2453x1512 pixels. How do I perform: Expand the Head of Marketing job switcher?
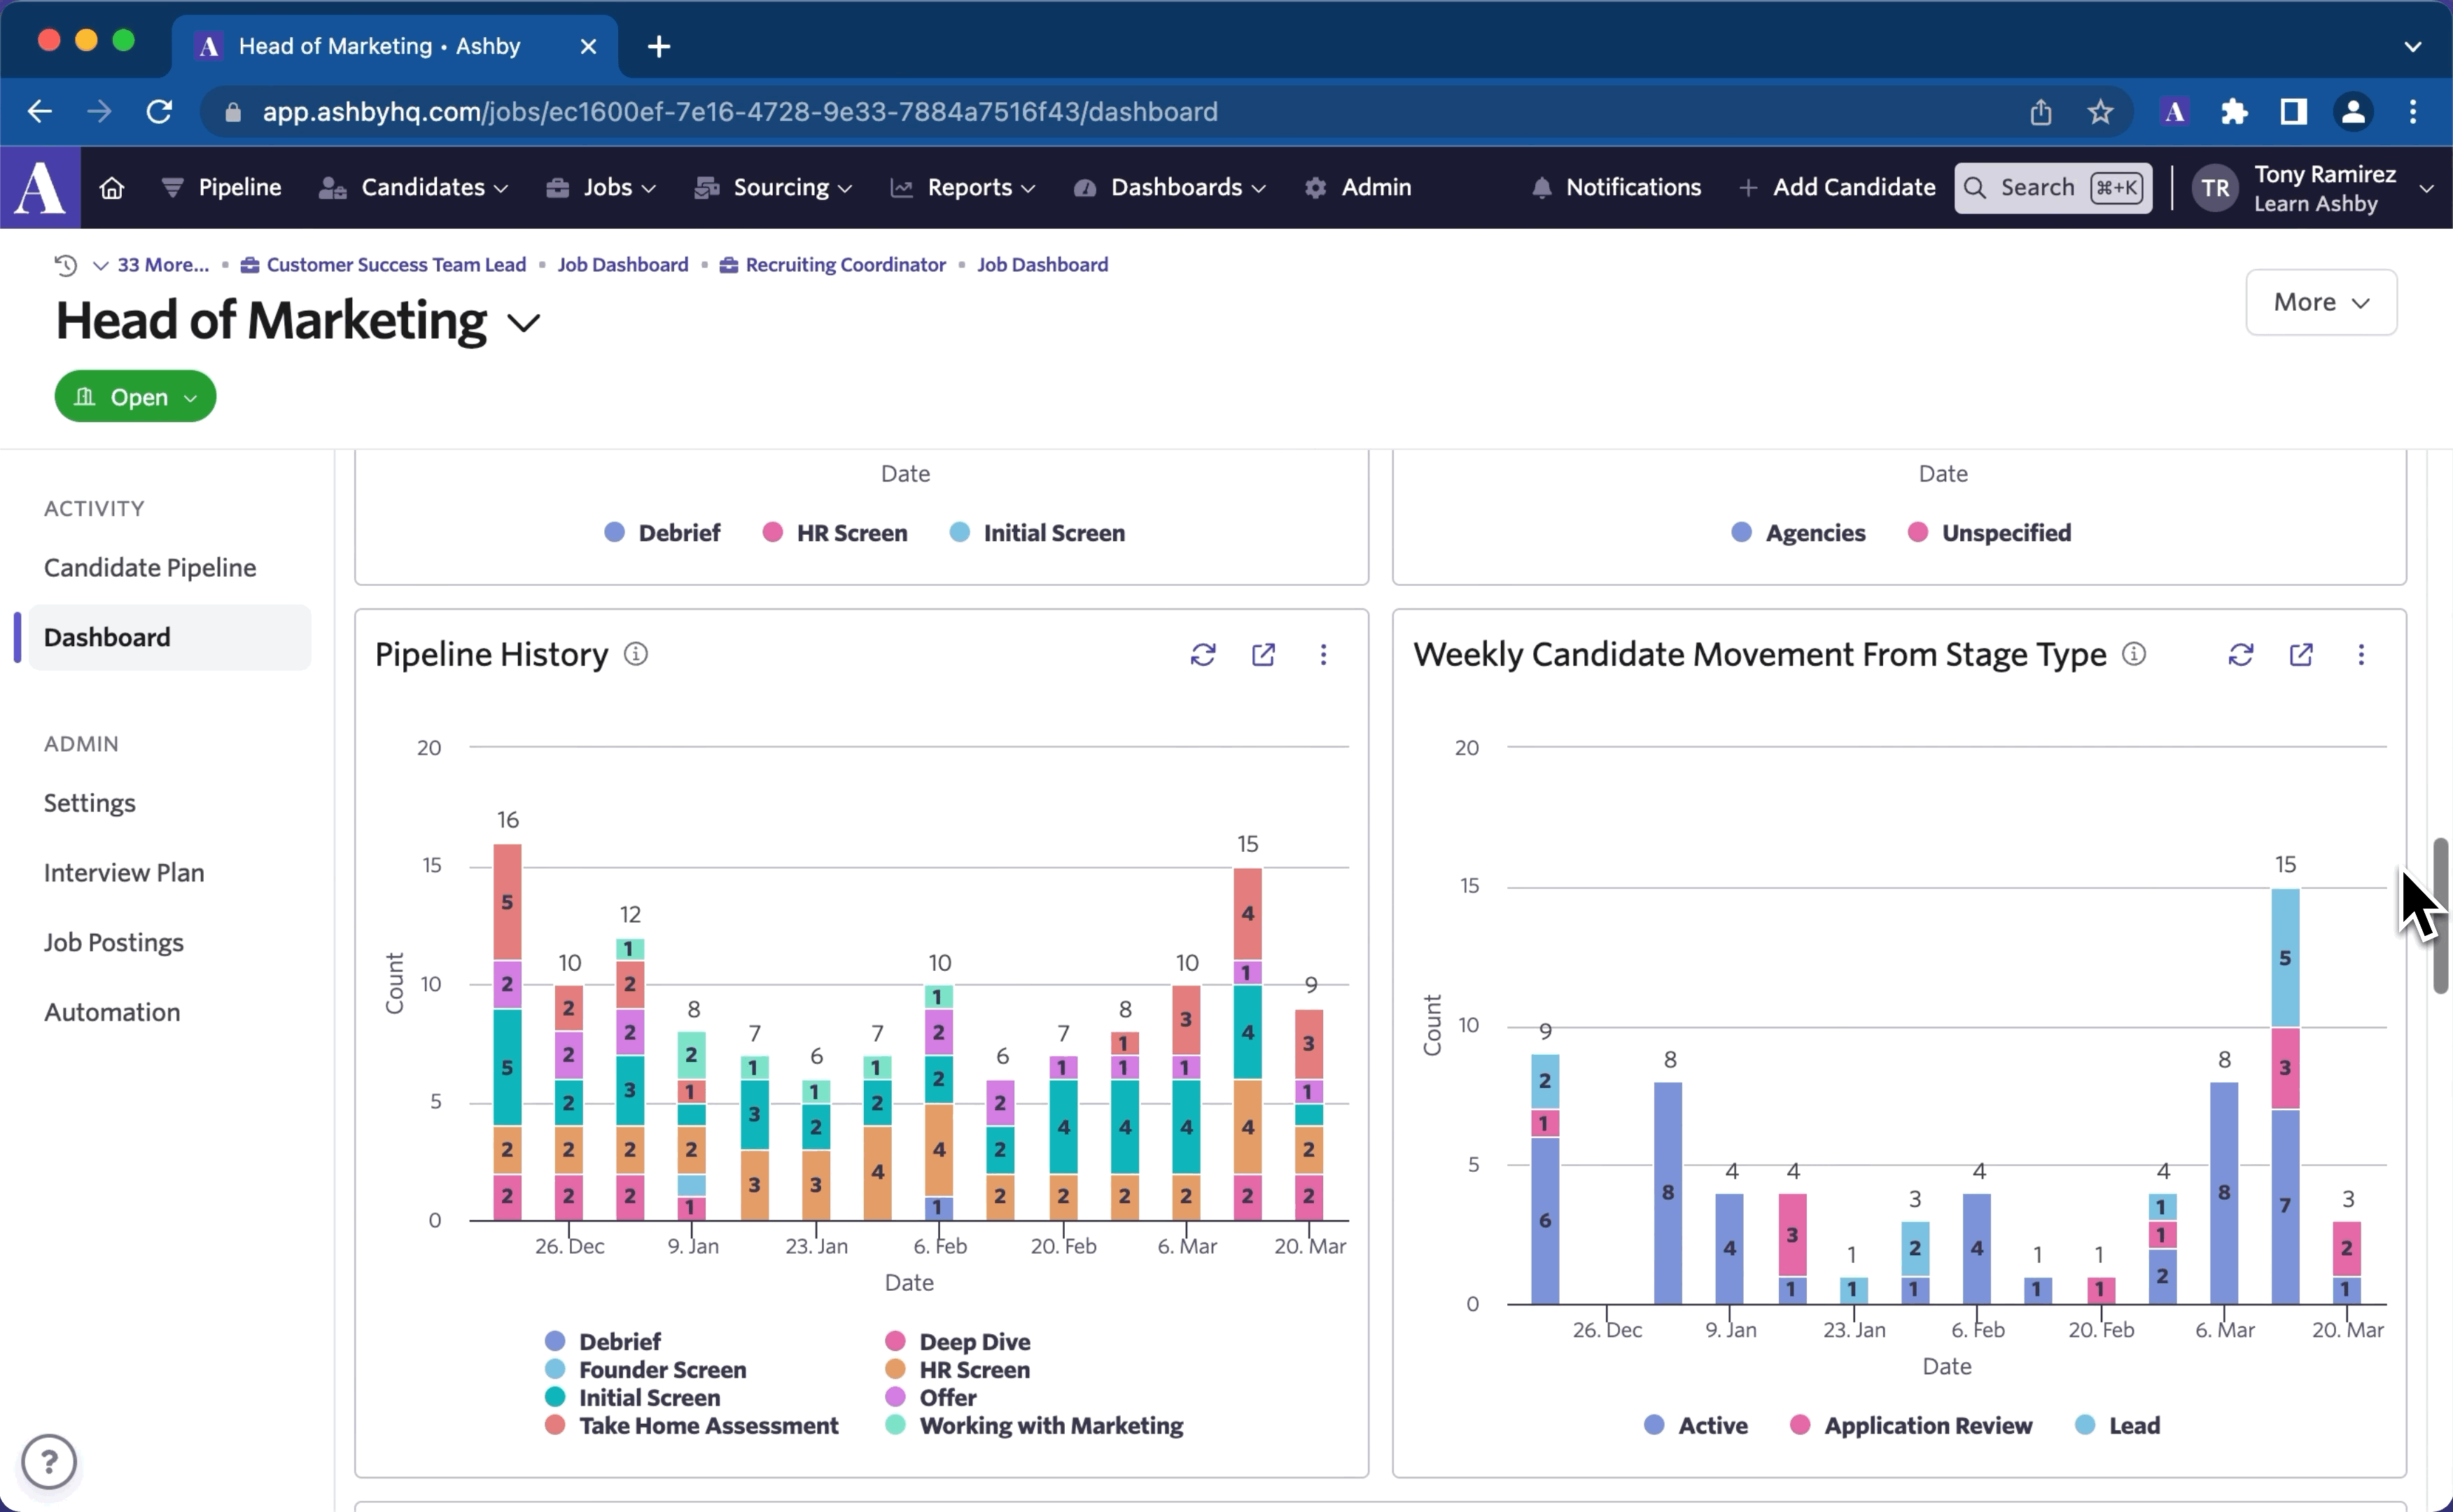(x=524, y=323)
